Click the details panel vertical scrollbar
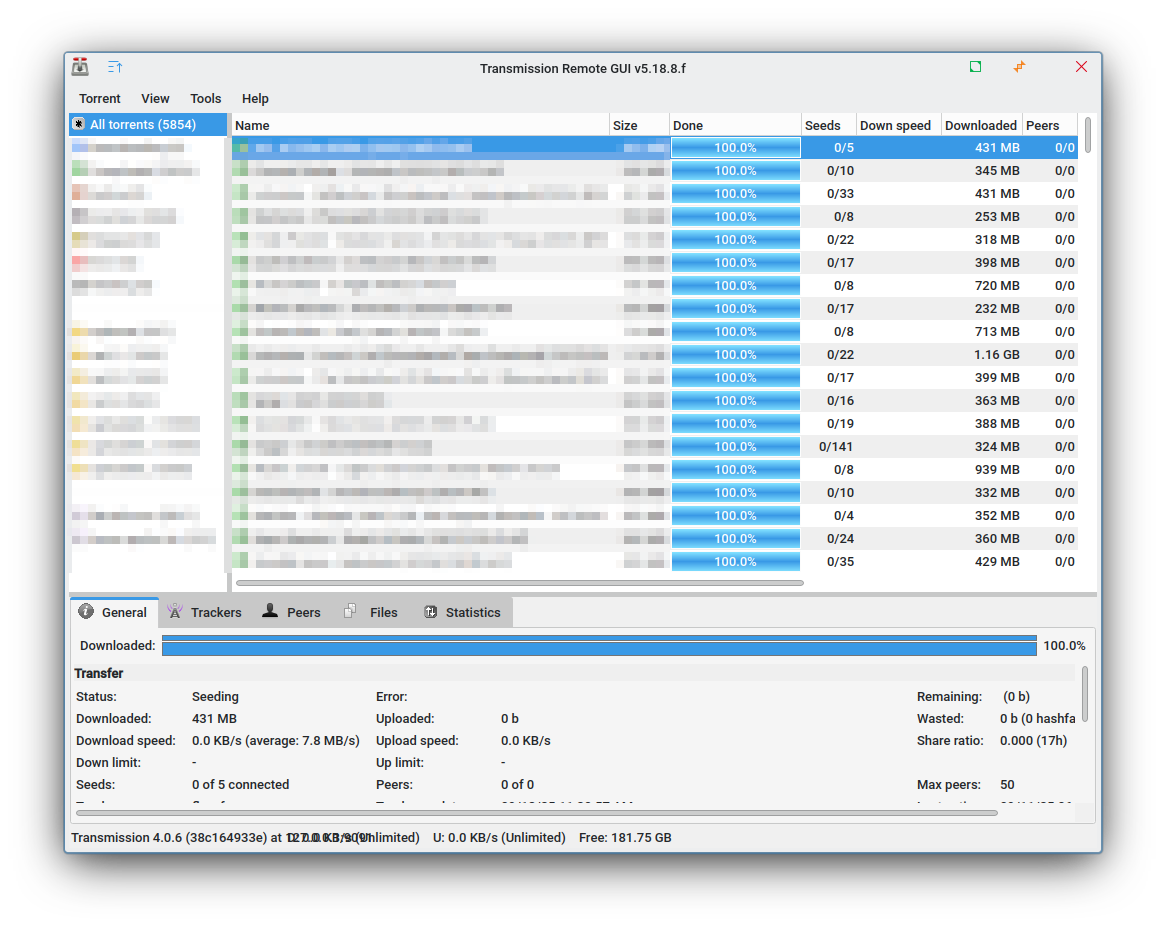1166x929 pixels. click(1085, 694)
